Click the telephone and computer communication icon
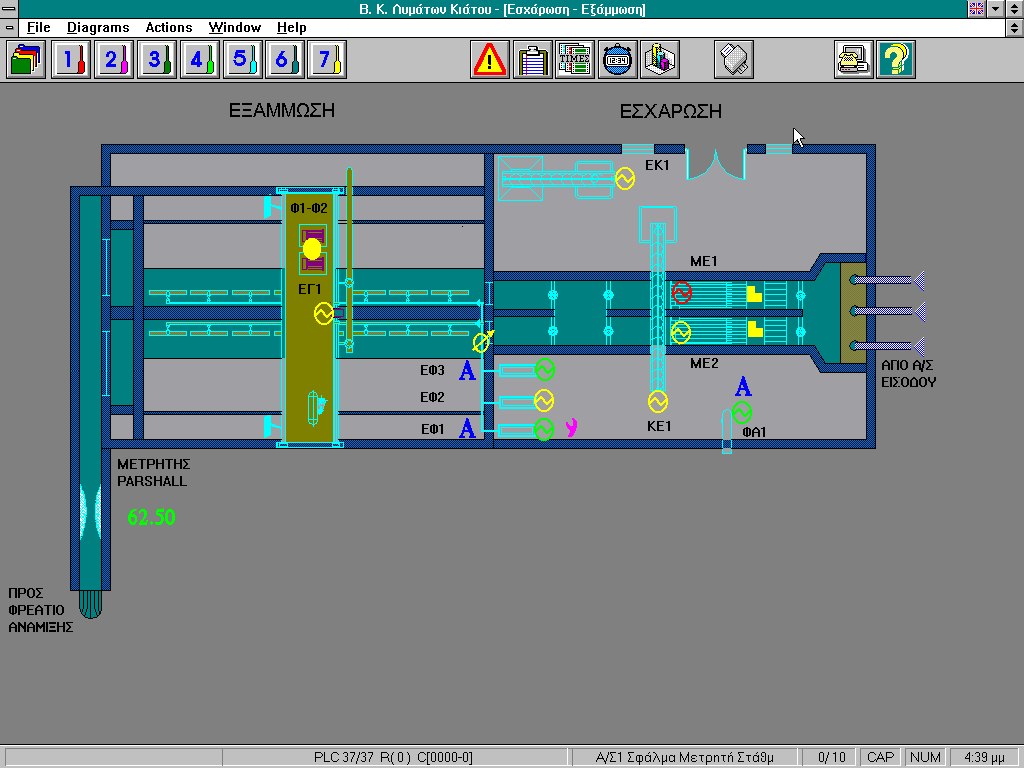This screenshot has height=768, width=1024. 854,60
